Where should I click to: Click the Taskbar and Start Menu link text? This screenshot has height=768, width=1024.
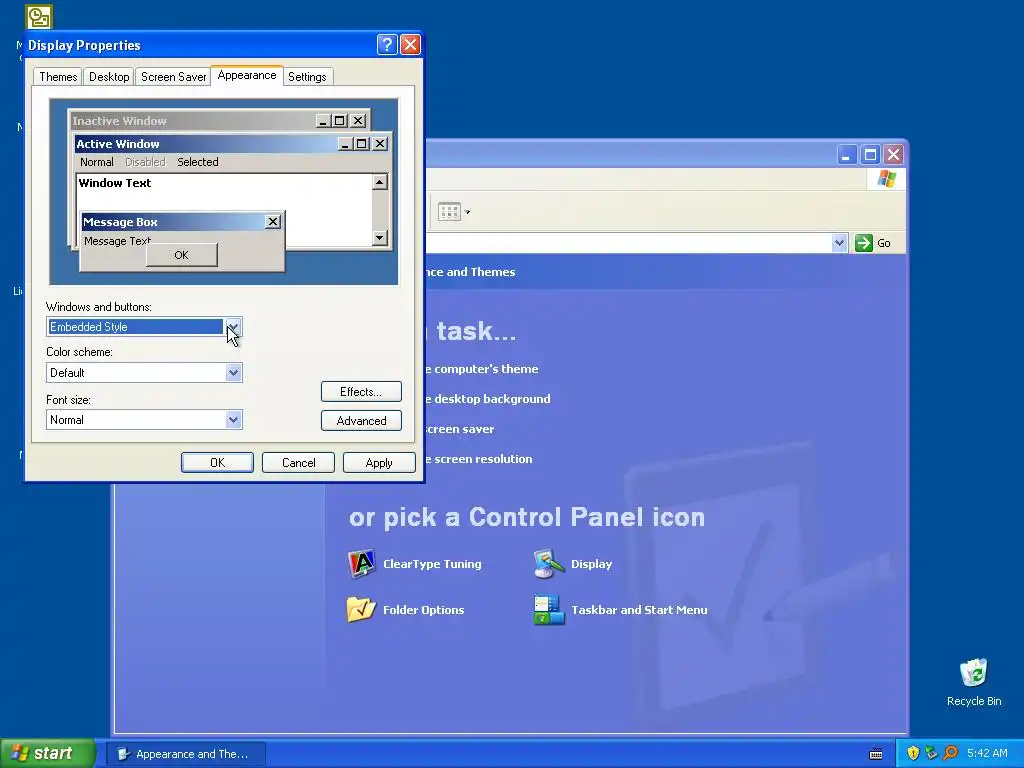tap(639, 609)
